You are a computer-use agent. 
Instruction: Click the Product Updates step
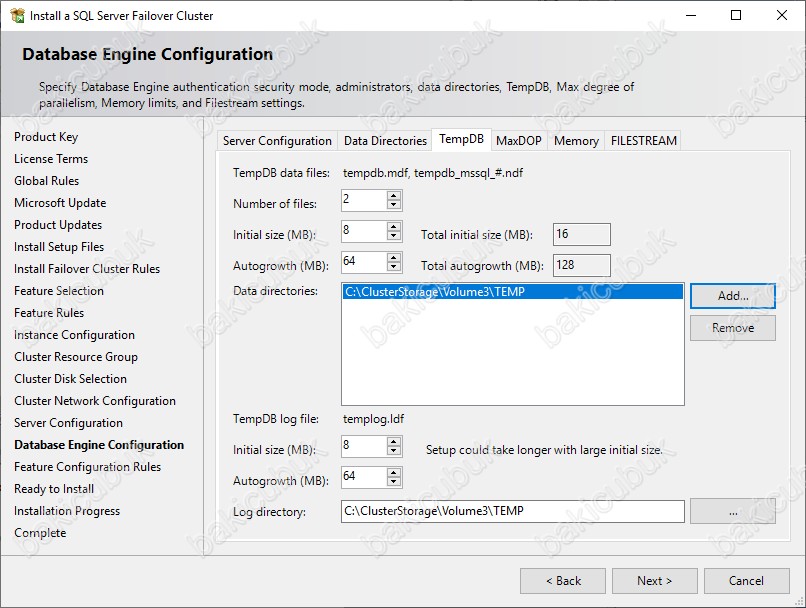pyautogui.click(x=58, y=225)
